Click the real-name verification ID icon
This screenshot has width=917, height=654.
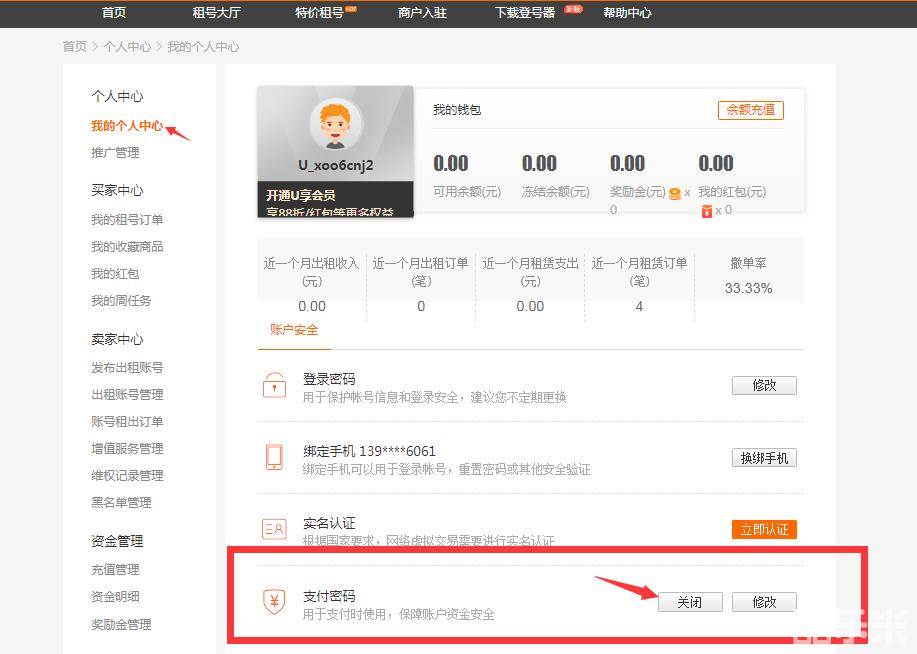click(274, 529)
